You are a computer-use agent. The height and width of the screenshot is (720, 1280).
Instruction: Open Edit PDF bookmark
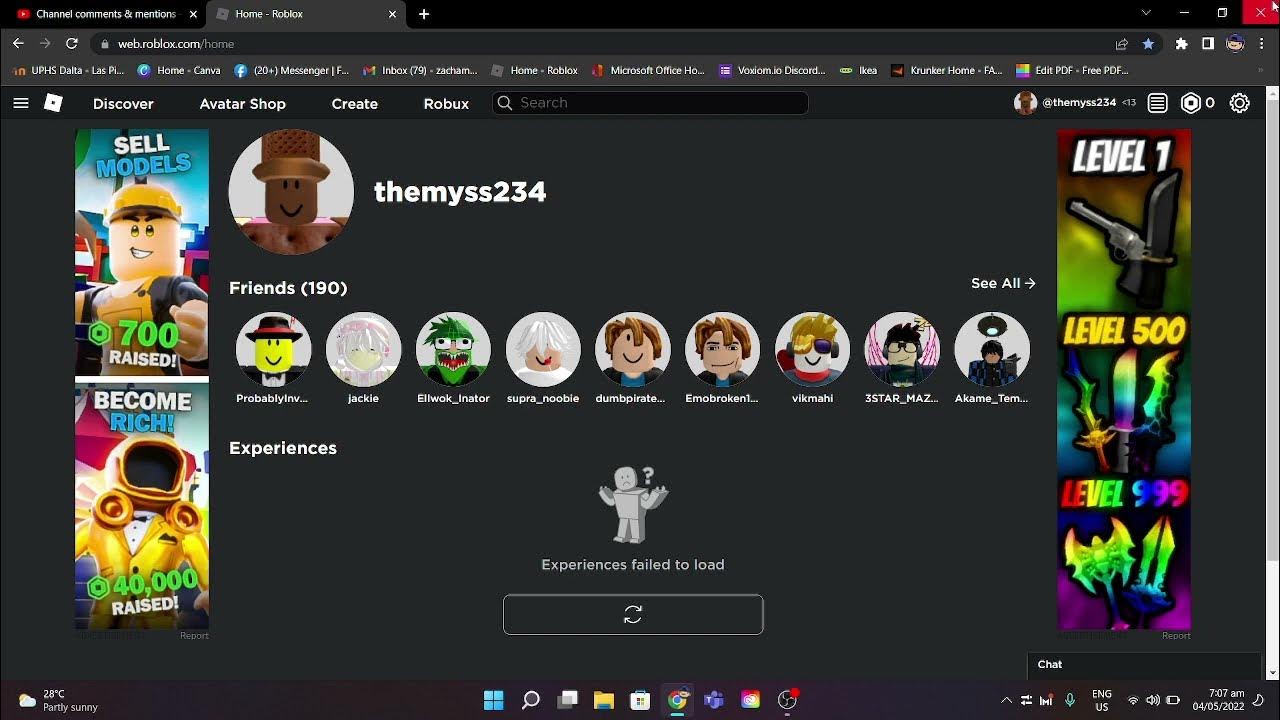pos(1072,71)
